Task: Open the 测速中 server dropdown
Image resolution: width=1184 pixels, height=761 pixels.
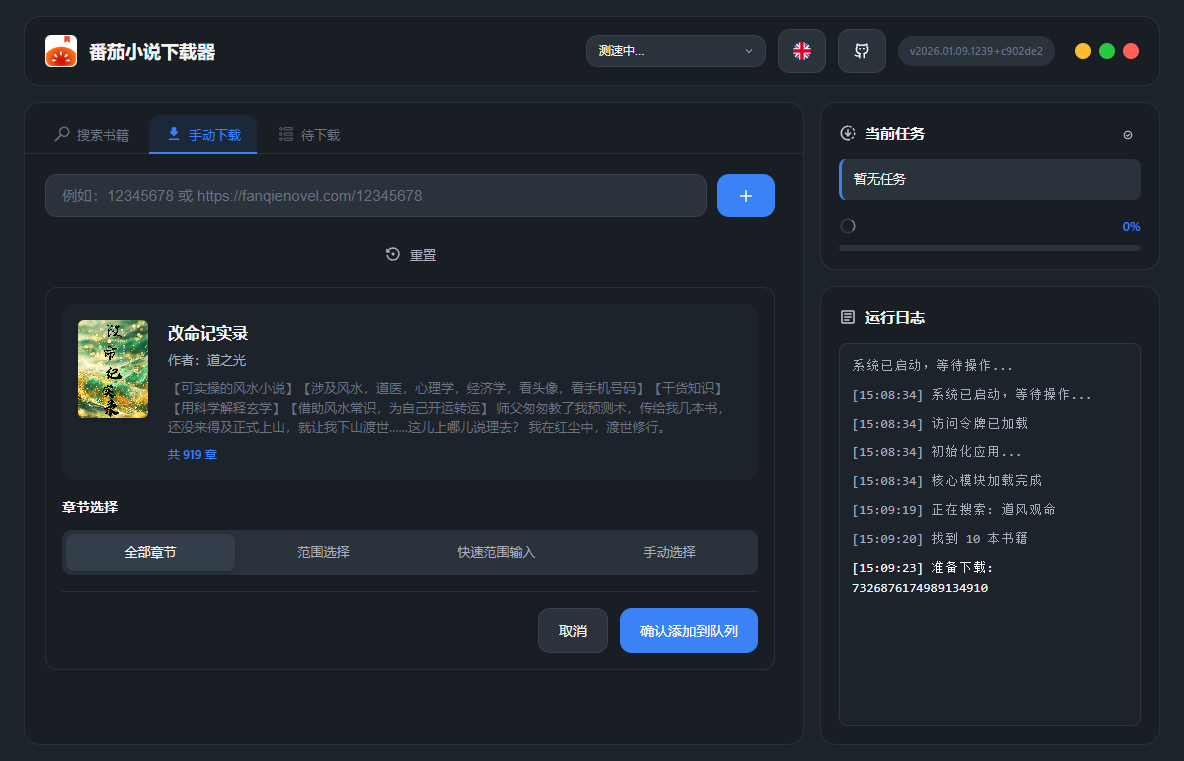Action: pyautogui.click(x=675, y=51)
